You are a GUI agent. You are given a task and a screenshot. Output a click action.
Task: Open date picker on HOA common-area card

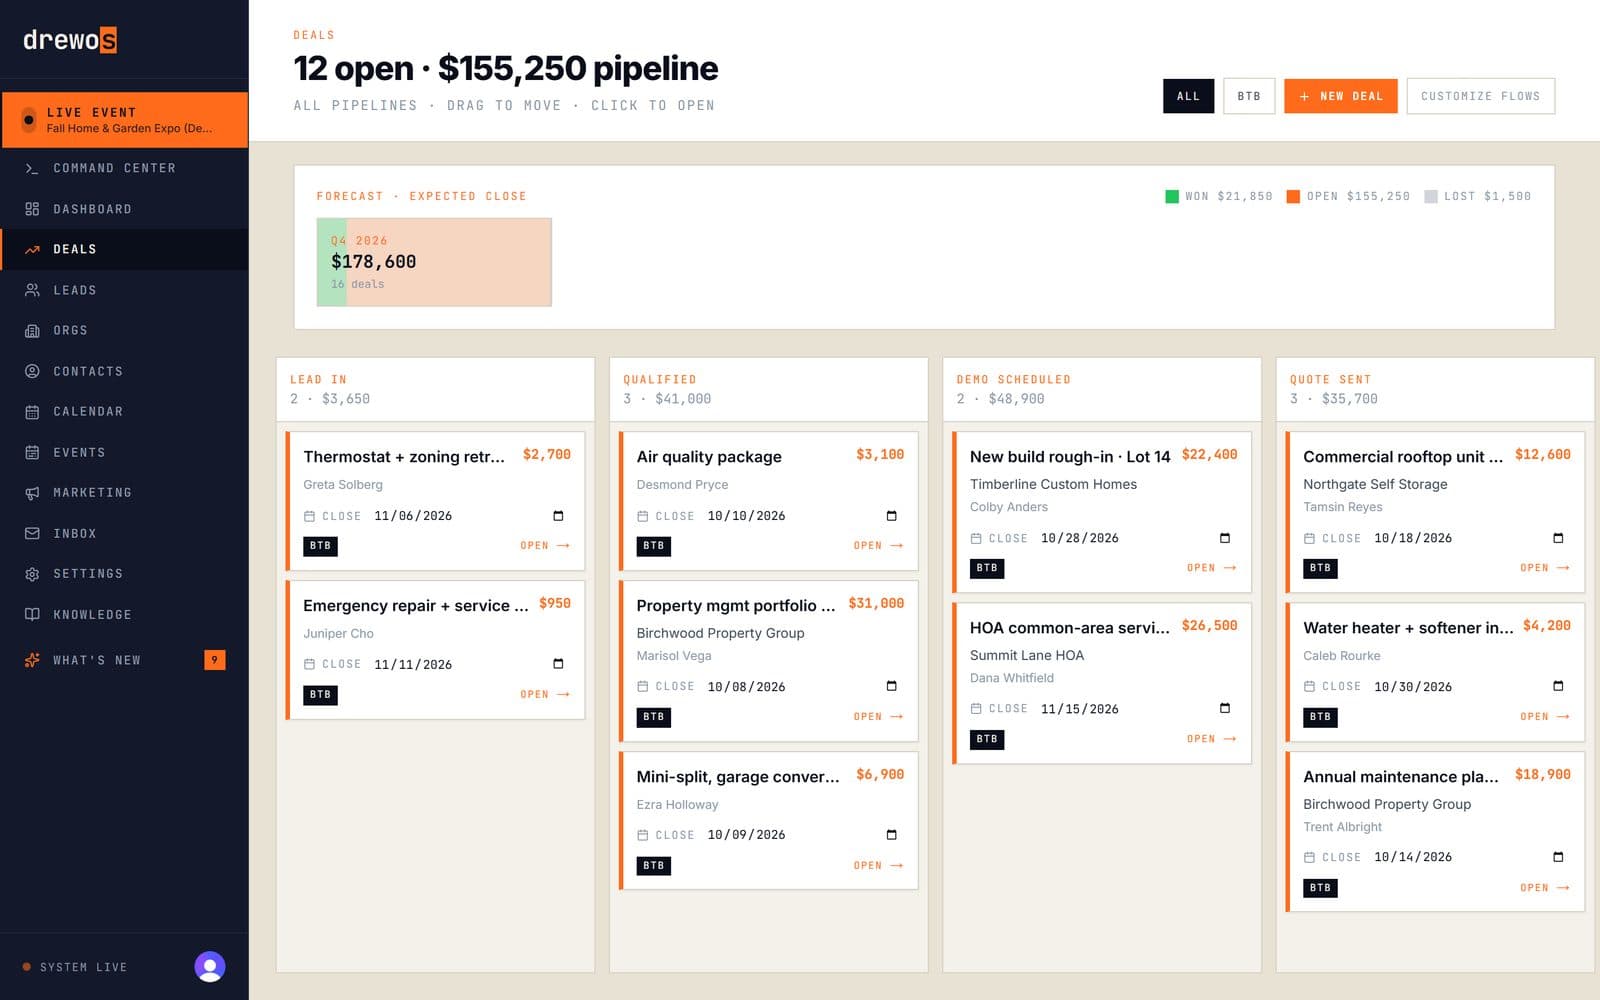coord(1225,708)
